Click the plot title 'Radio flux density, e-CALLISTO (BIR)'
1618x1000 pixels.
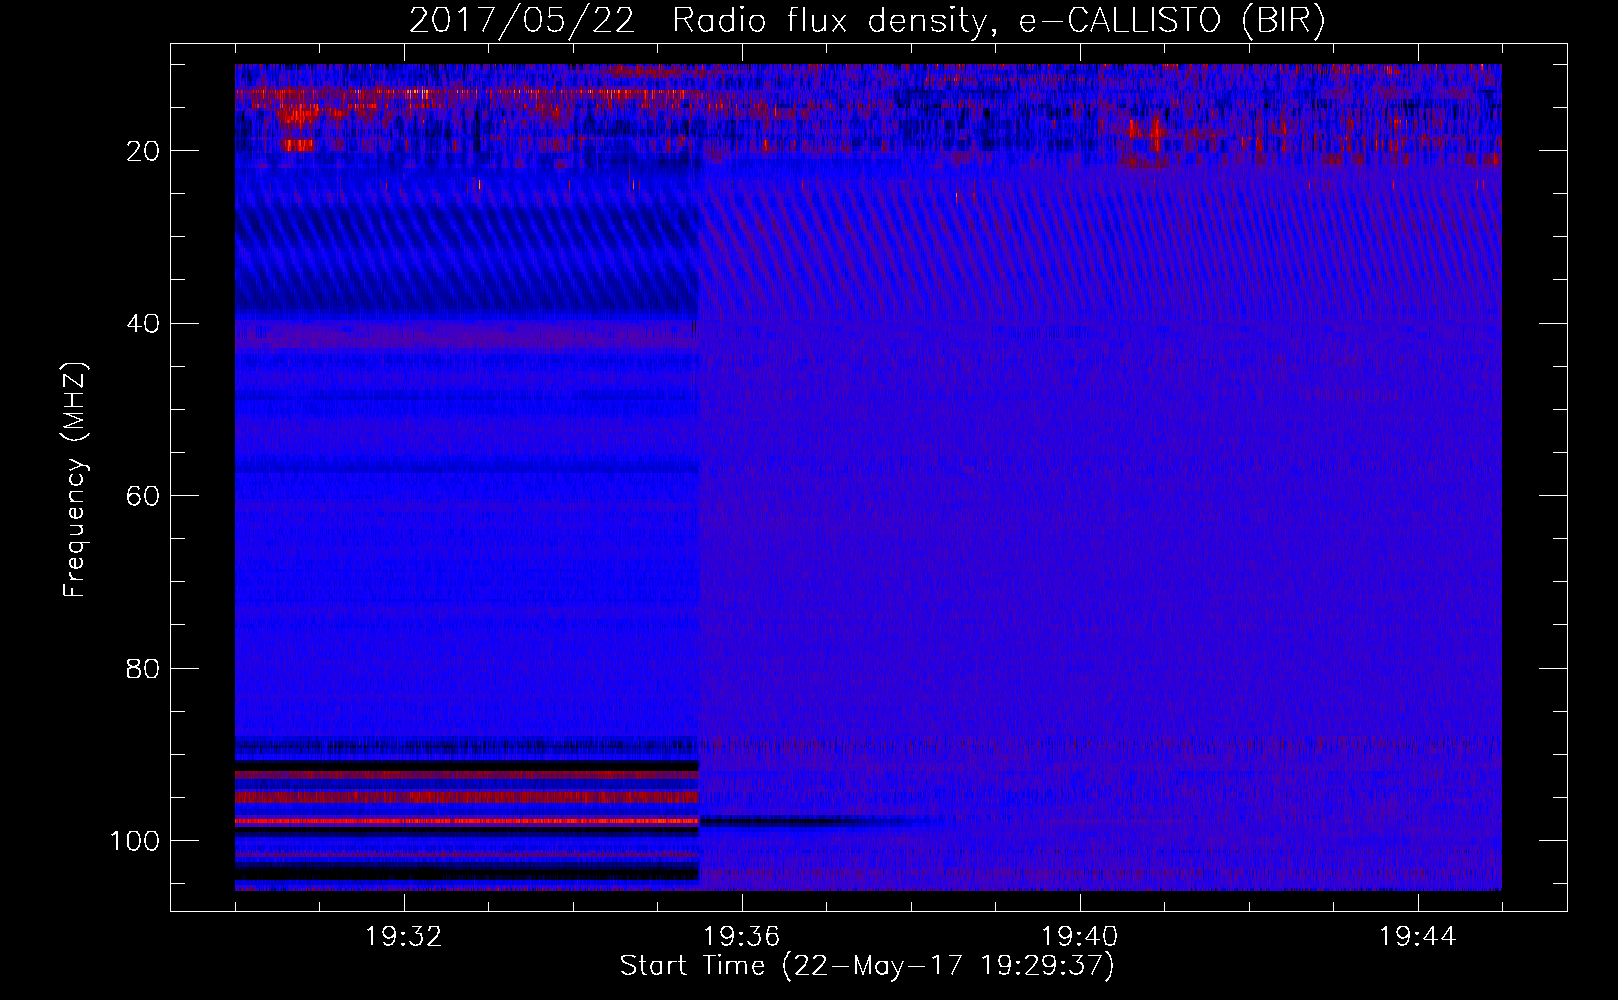[998, 21]
